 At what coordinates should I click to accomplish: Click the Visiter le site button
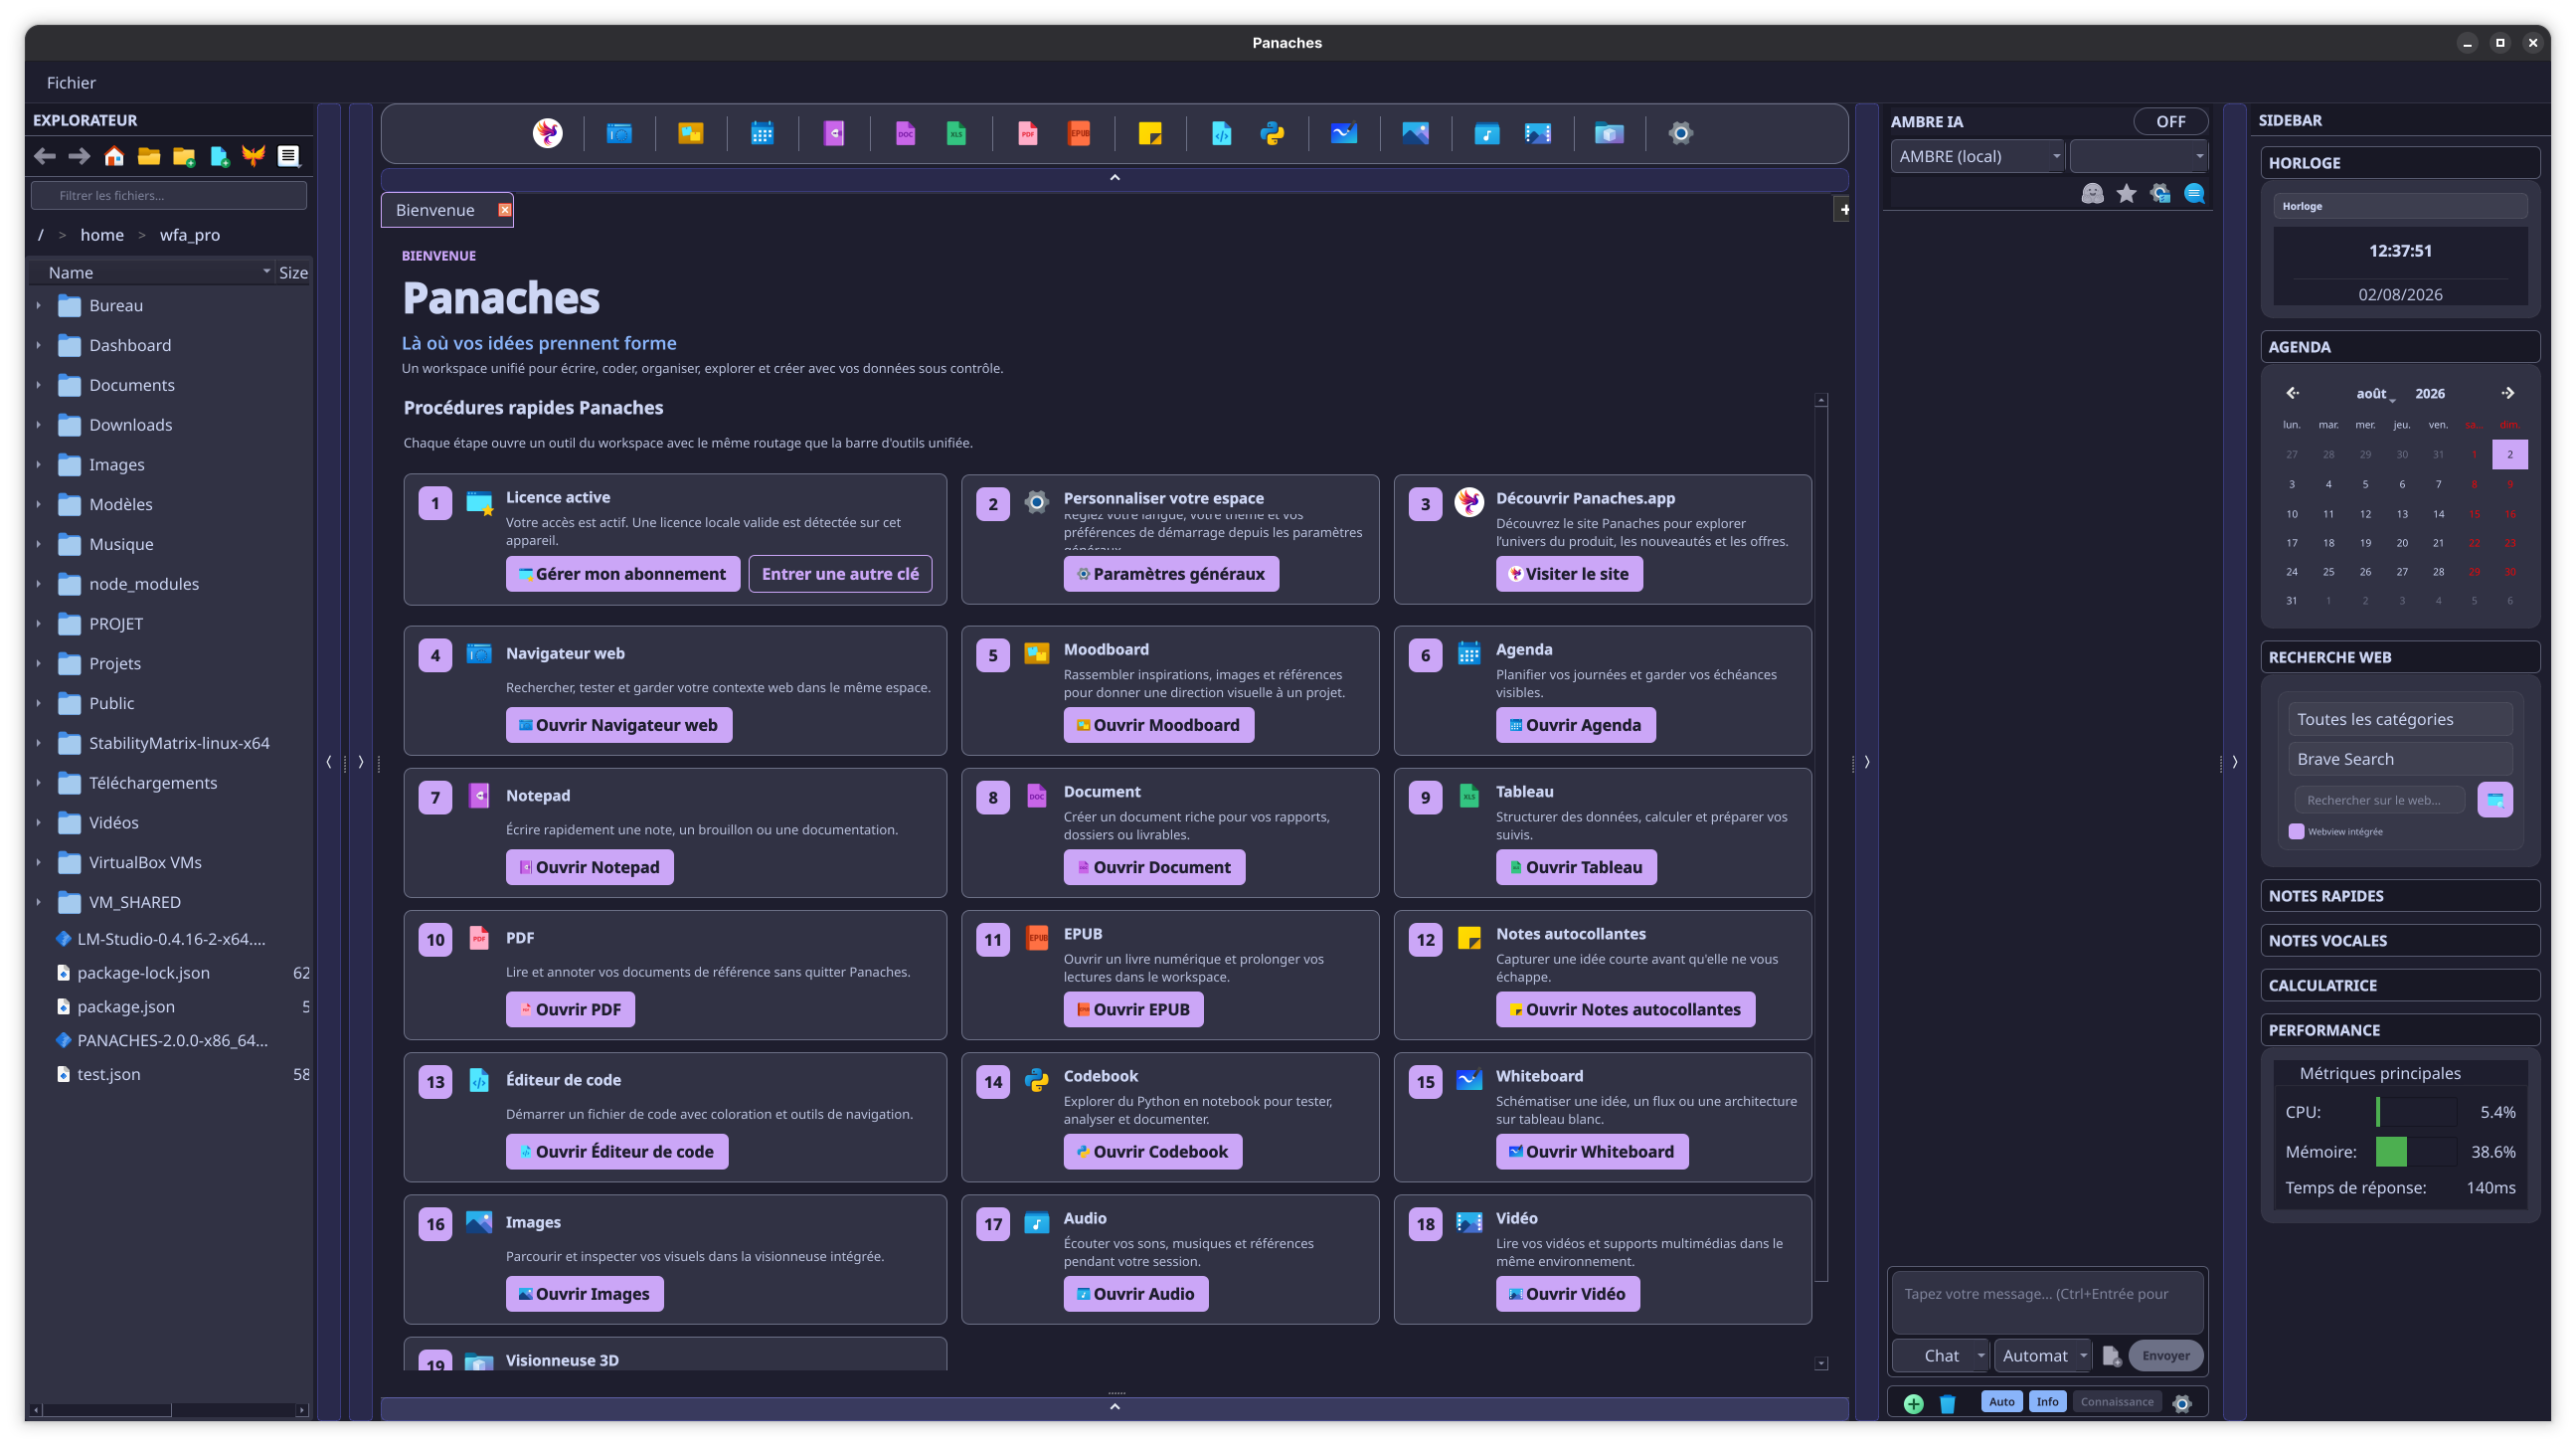[1569, 574]
